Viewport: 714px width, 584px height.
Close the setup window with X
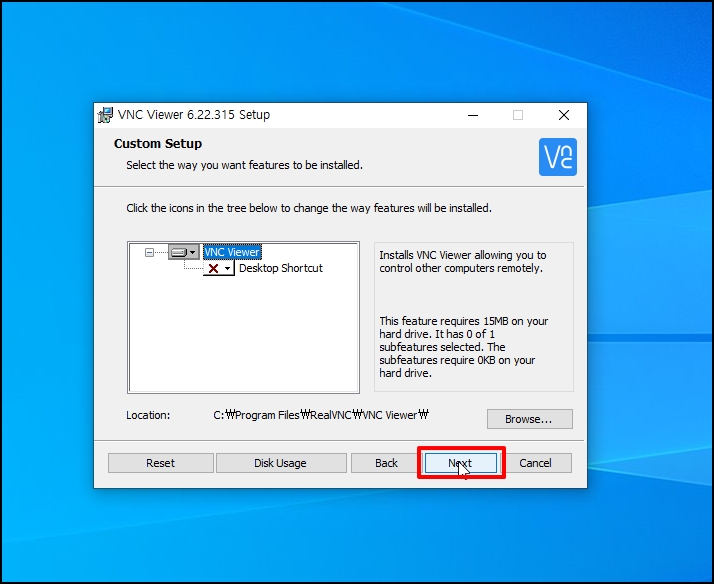564,115
